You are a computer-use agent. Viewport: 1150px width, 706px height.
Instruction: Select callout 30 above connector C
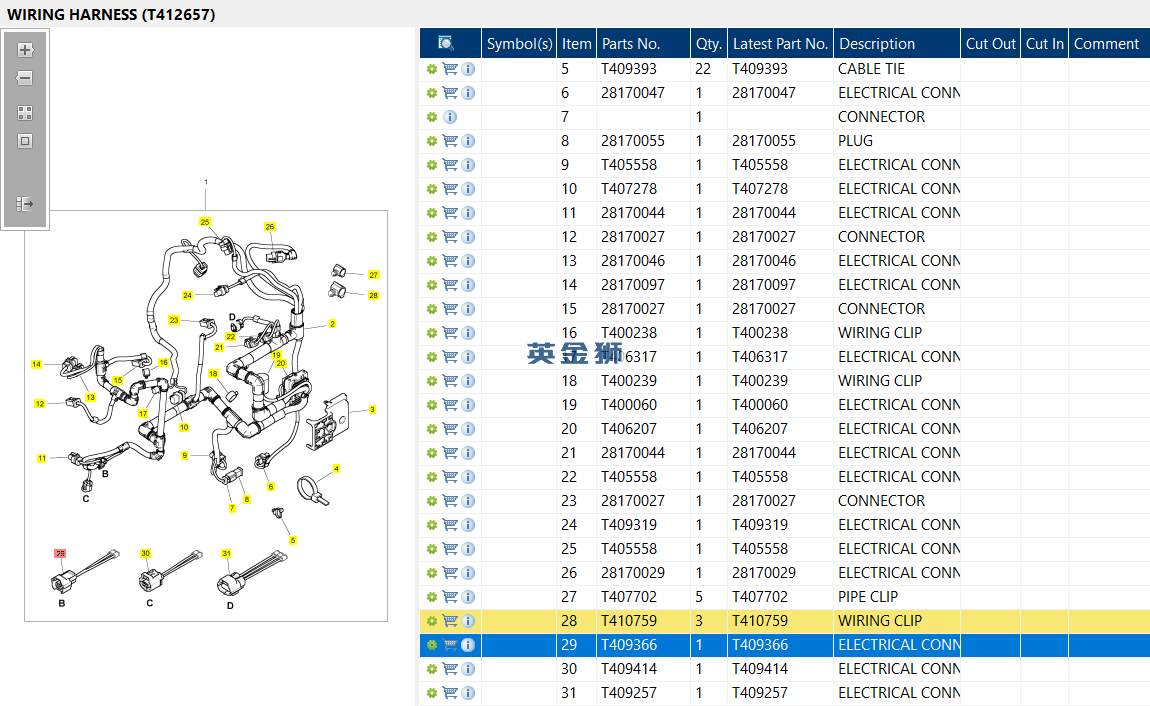coord(145,554)
